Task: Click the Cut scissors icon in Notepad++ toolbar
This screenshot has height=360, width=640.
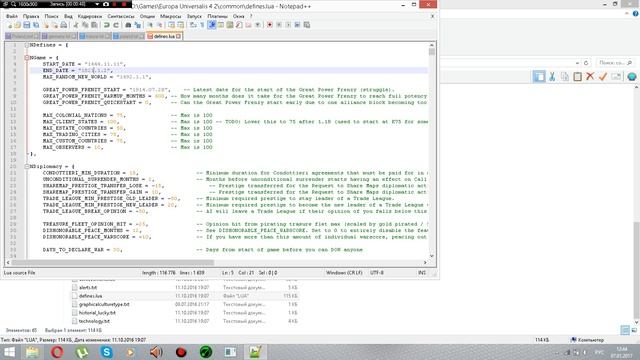Action: pos(76,25)
